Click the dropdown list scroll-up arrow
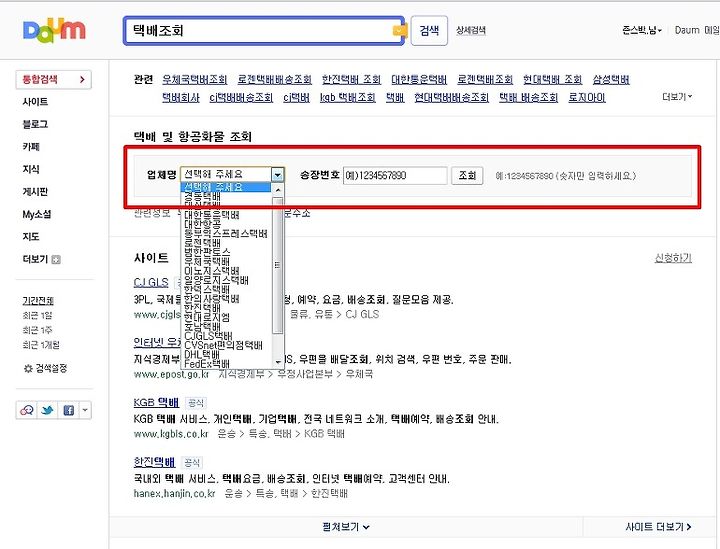Viewport: 720px width, 549px height. click(278, 190)
